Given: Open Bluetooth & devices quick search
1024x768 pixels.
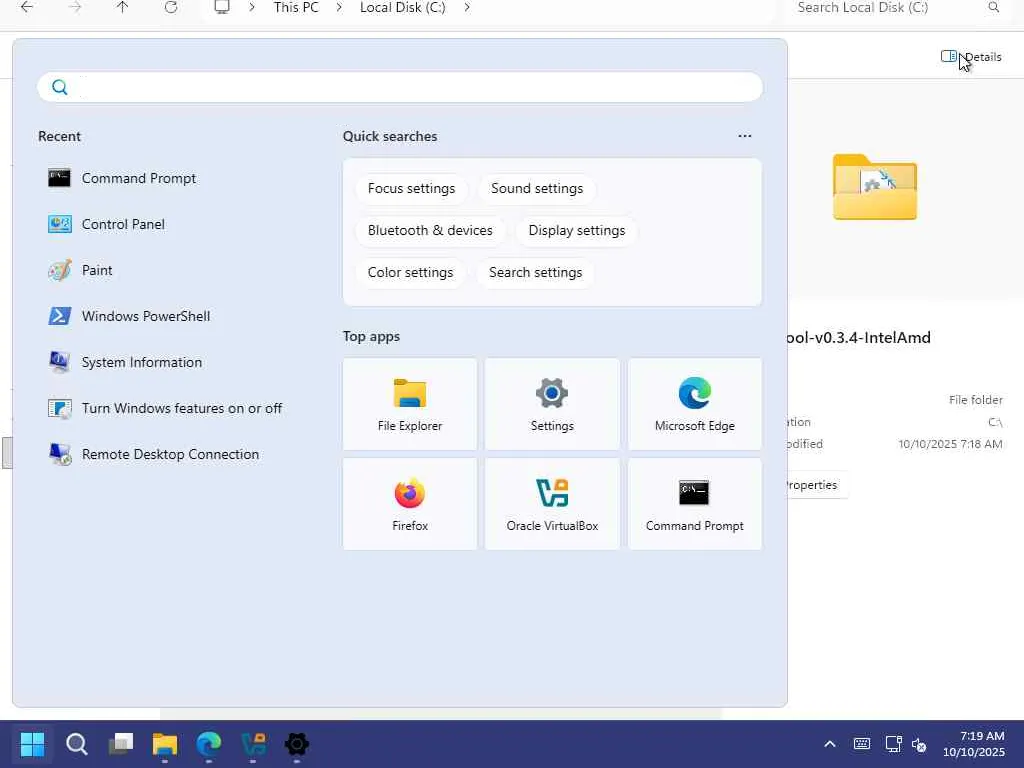Looking at the screenshot, I should click(430, 231).
